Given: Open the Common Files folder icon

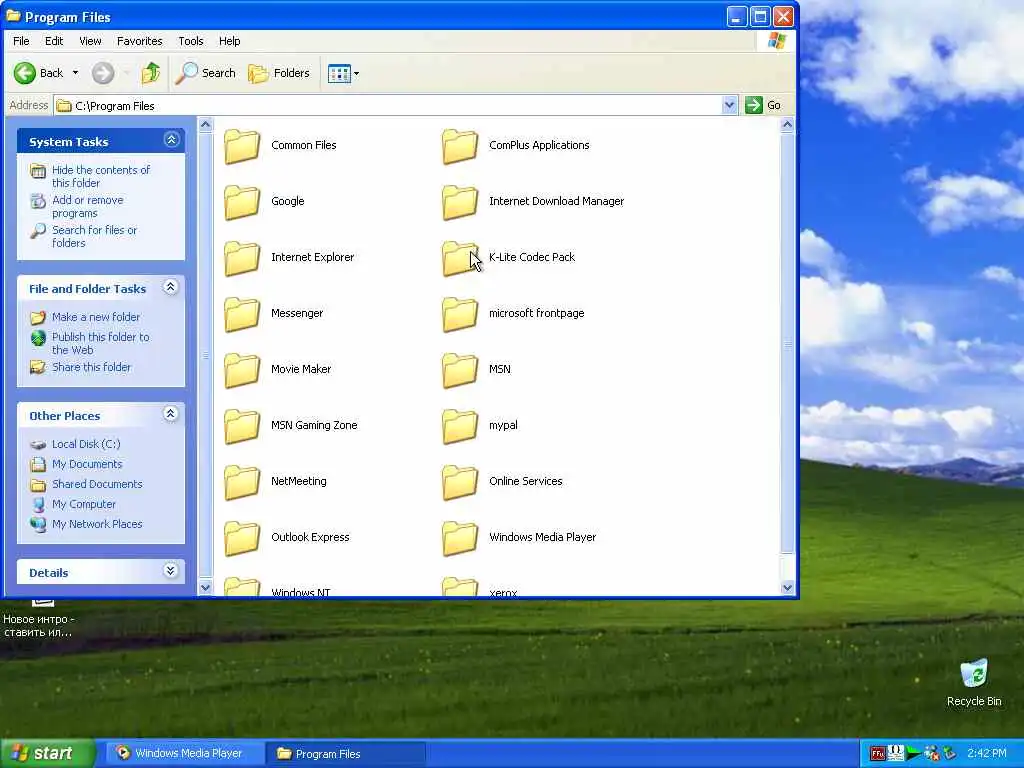Looking at the screenshot, I should (242, 146).
